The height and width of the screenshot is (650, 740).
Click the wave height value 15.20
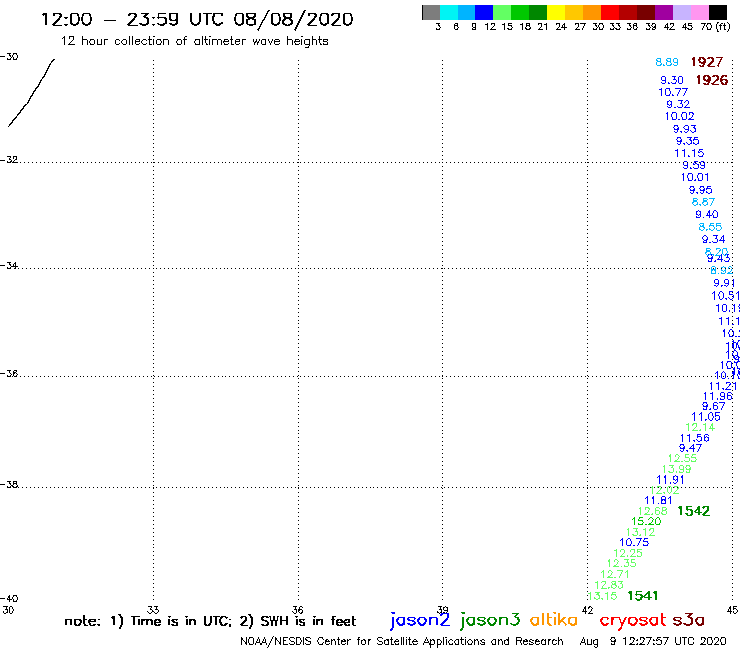[646, 521]
